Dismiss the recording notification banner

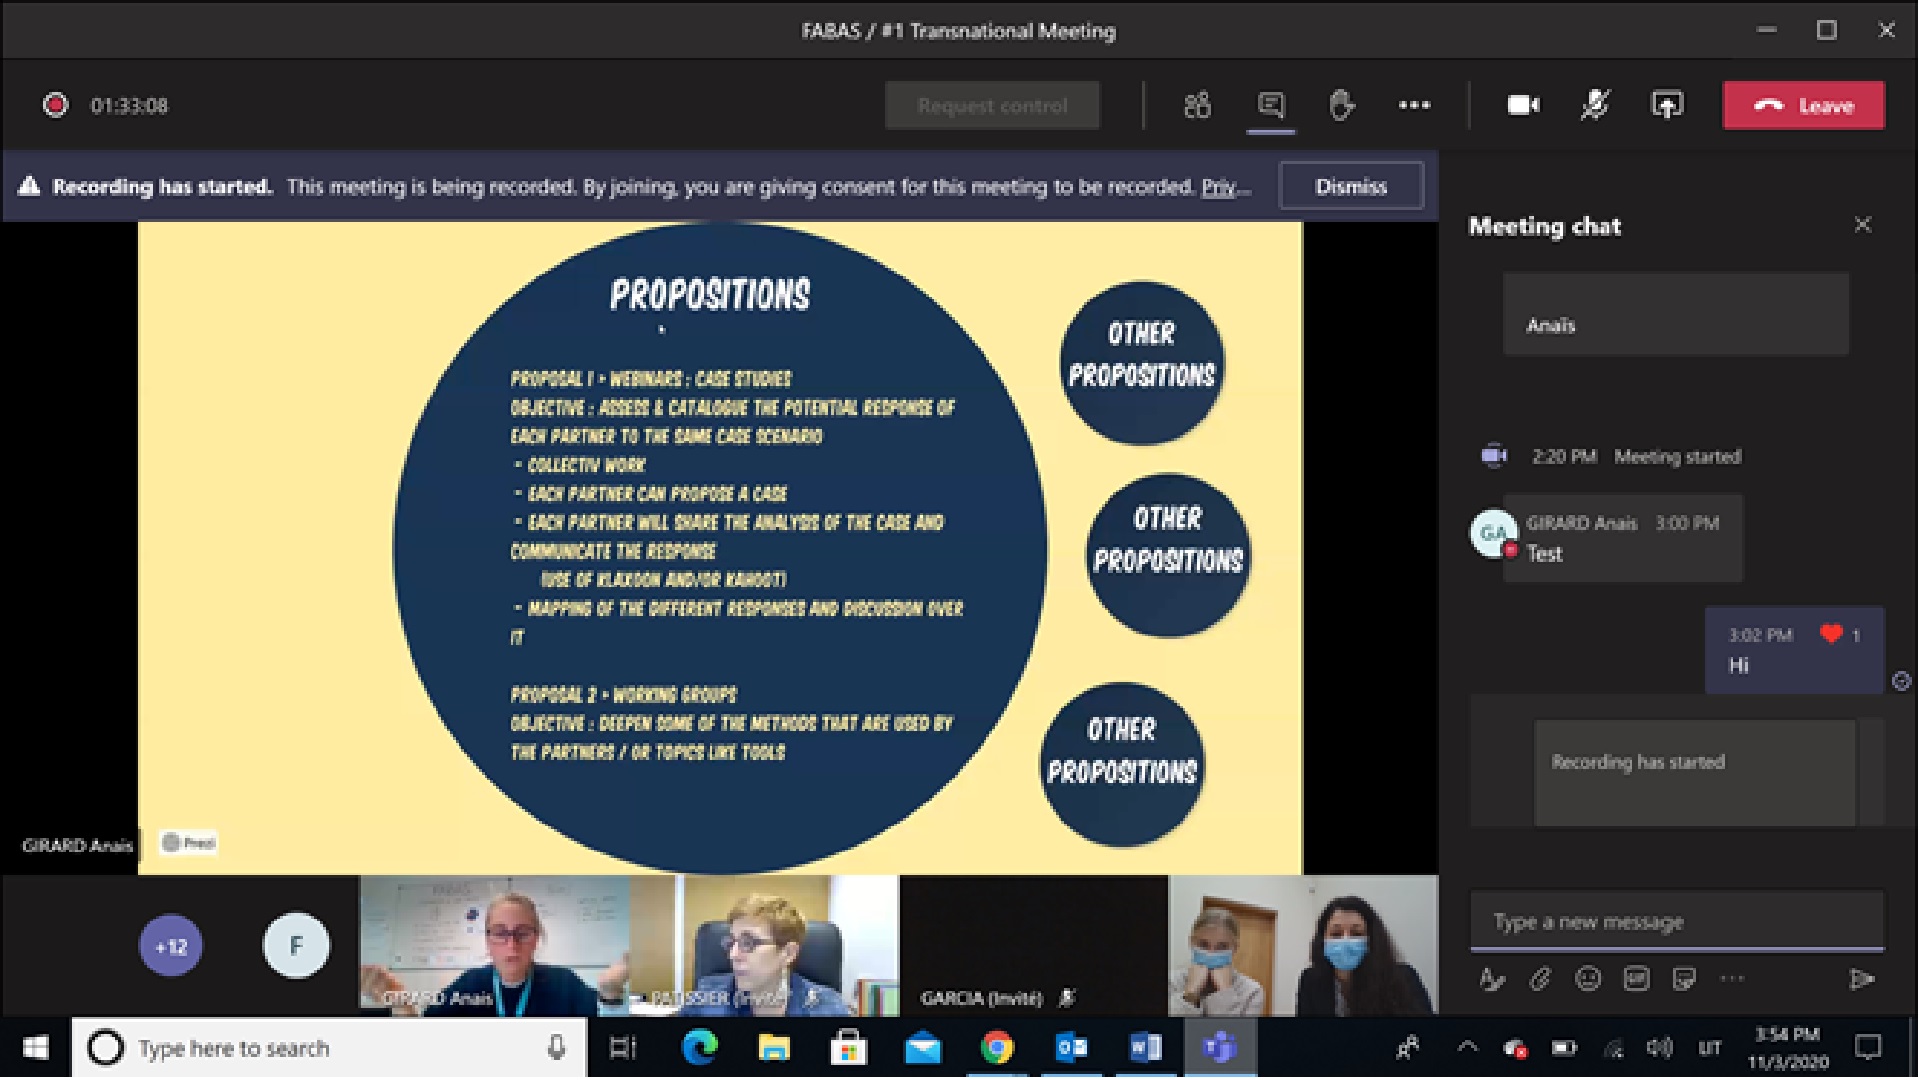1350,186
